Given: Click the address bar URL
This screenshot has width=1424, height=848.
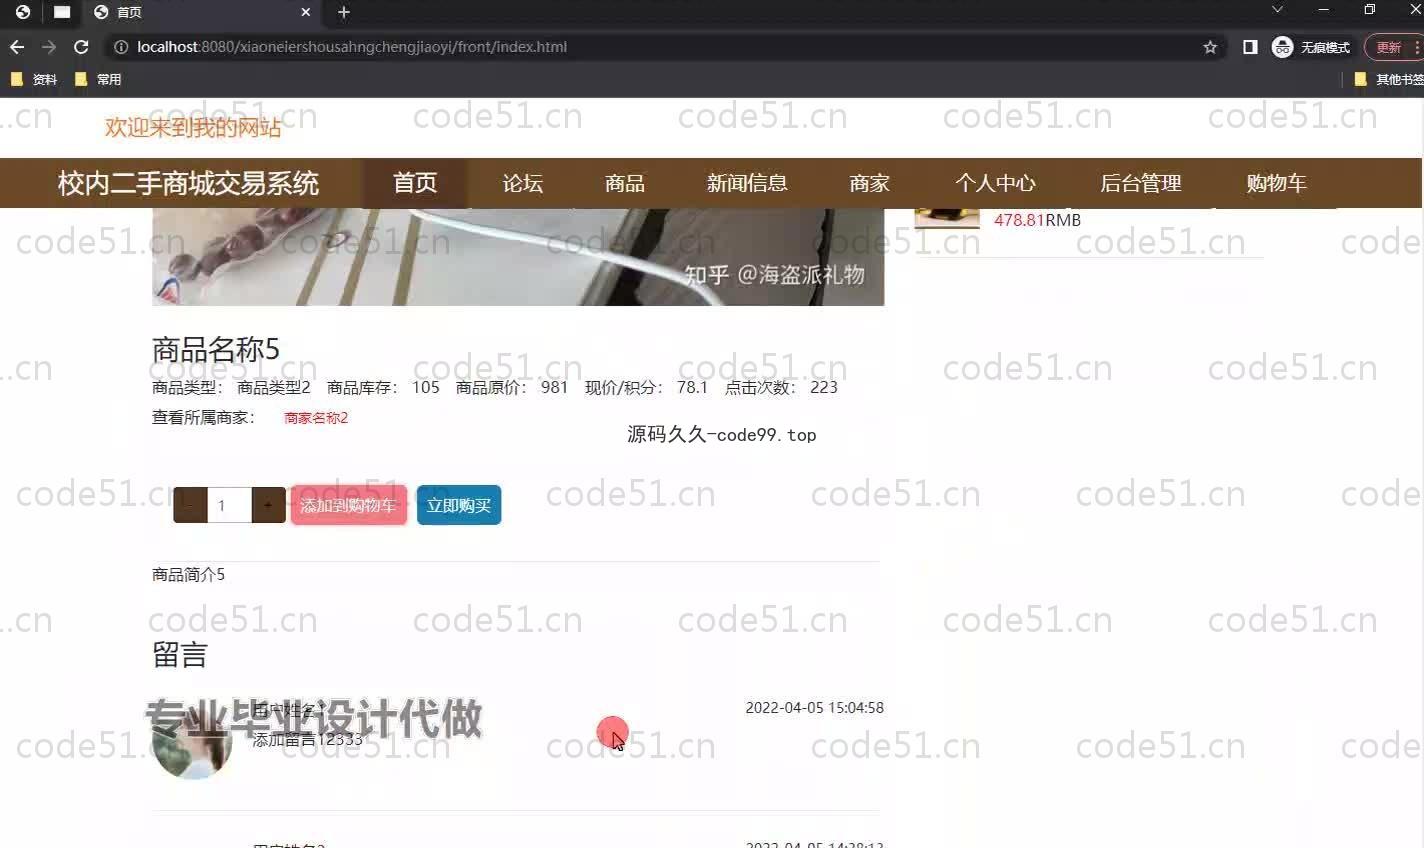Looking at the screenshot, I should click(352, 47).
